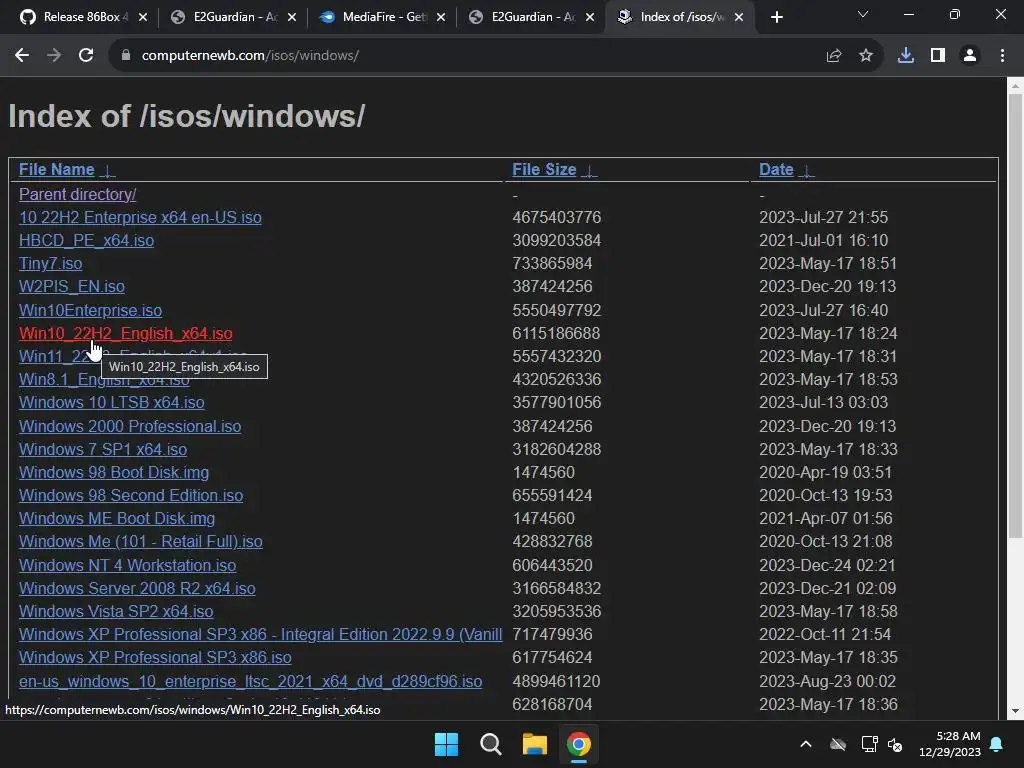Image resolution: width=1024 pixels, height=768 pixels.
Task: Open the Chrome three-dot menu
Action: pyautogui.click(x=1002, y=56)
